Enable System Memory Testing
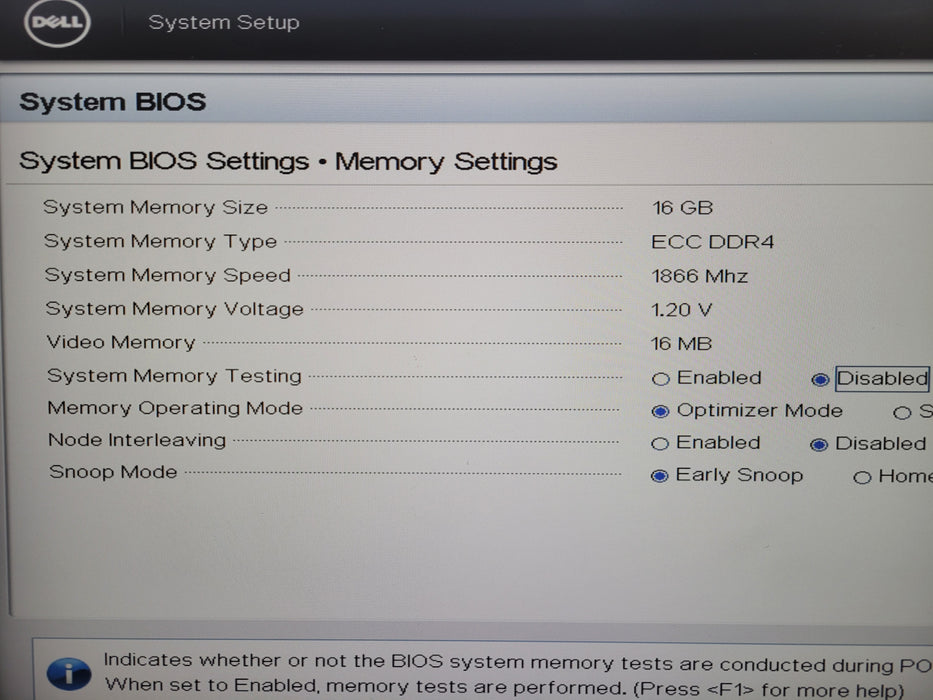This screenshot has height=700, width=933. point(661,378)
